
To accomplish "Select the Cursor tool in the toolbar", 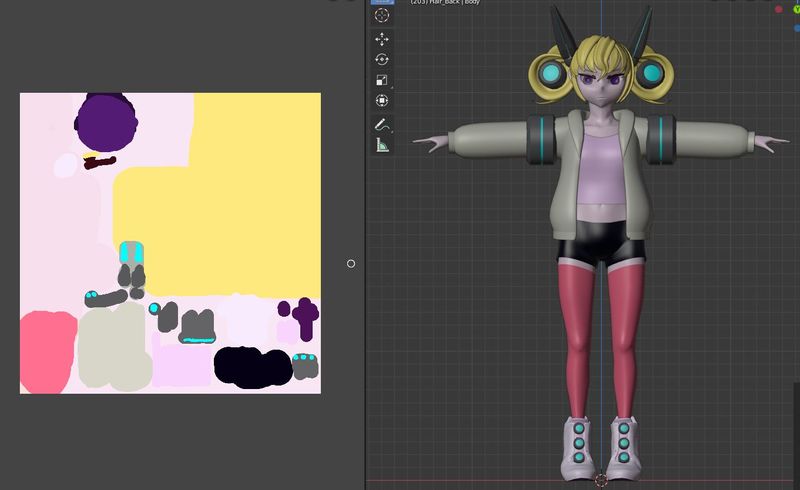I will click(x=381, y=15).
